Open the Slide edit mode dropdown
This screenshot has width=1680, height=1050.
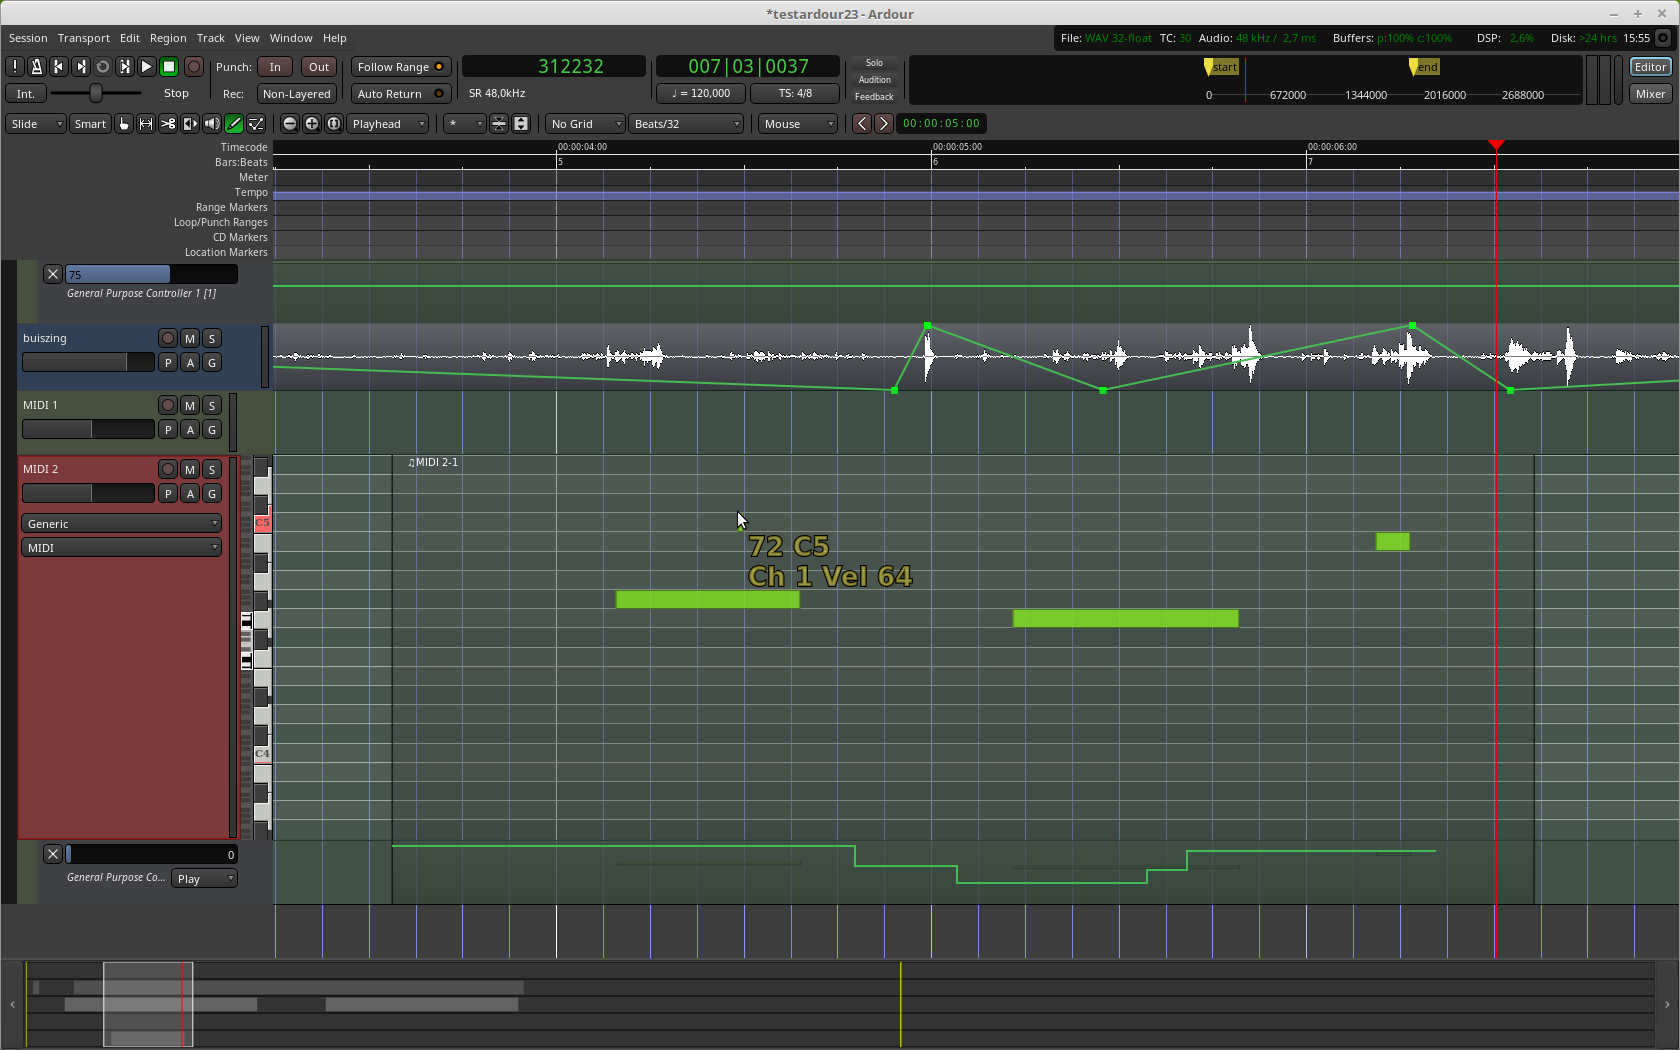pyautogui.click(x=36, y=124)
